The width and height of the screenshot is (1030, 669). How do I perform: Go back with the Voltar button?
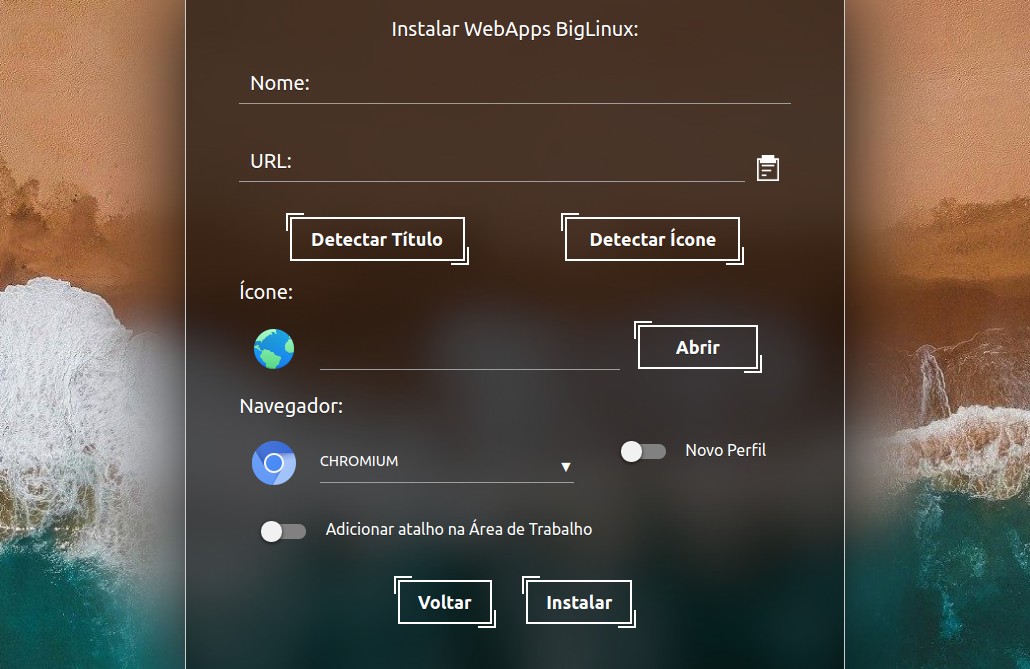click(x=445, y=602)
